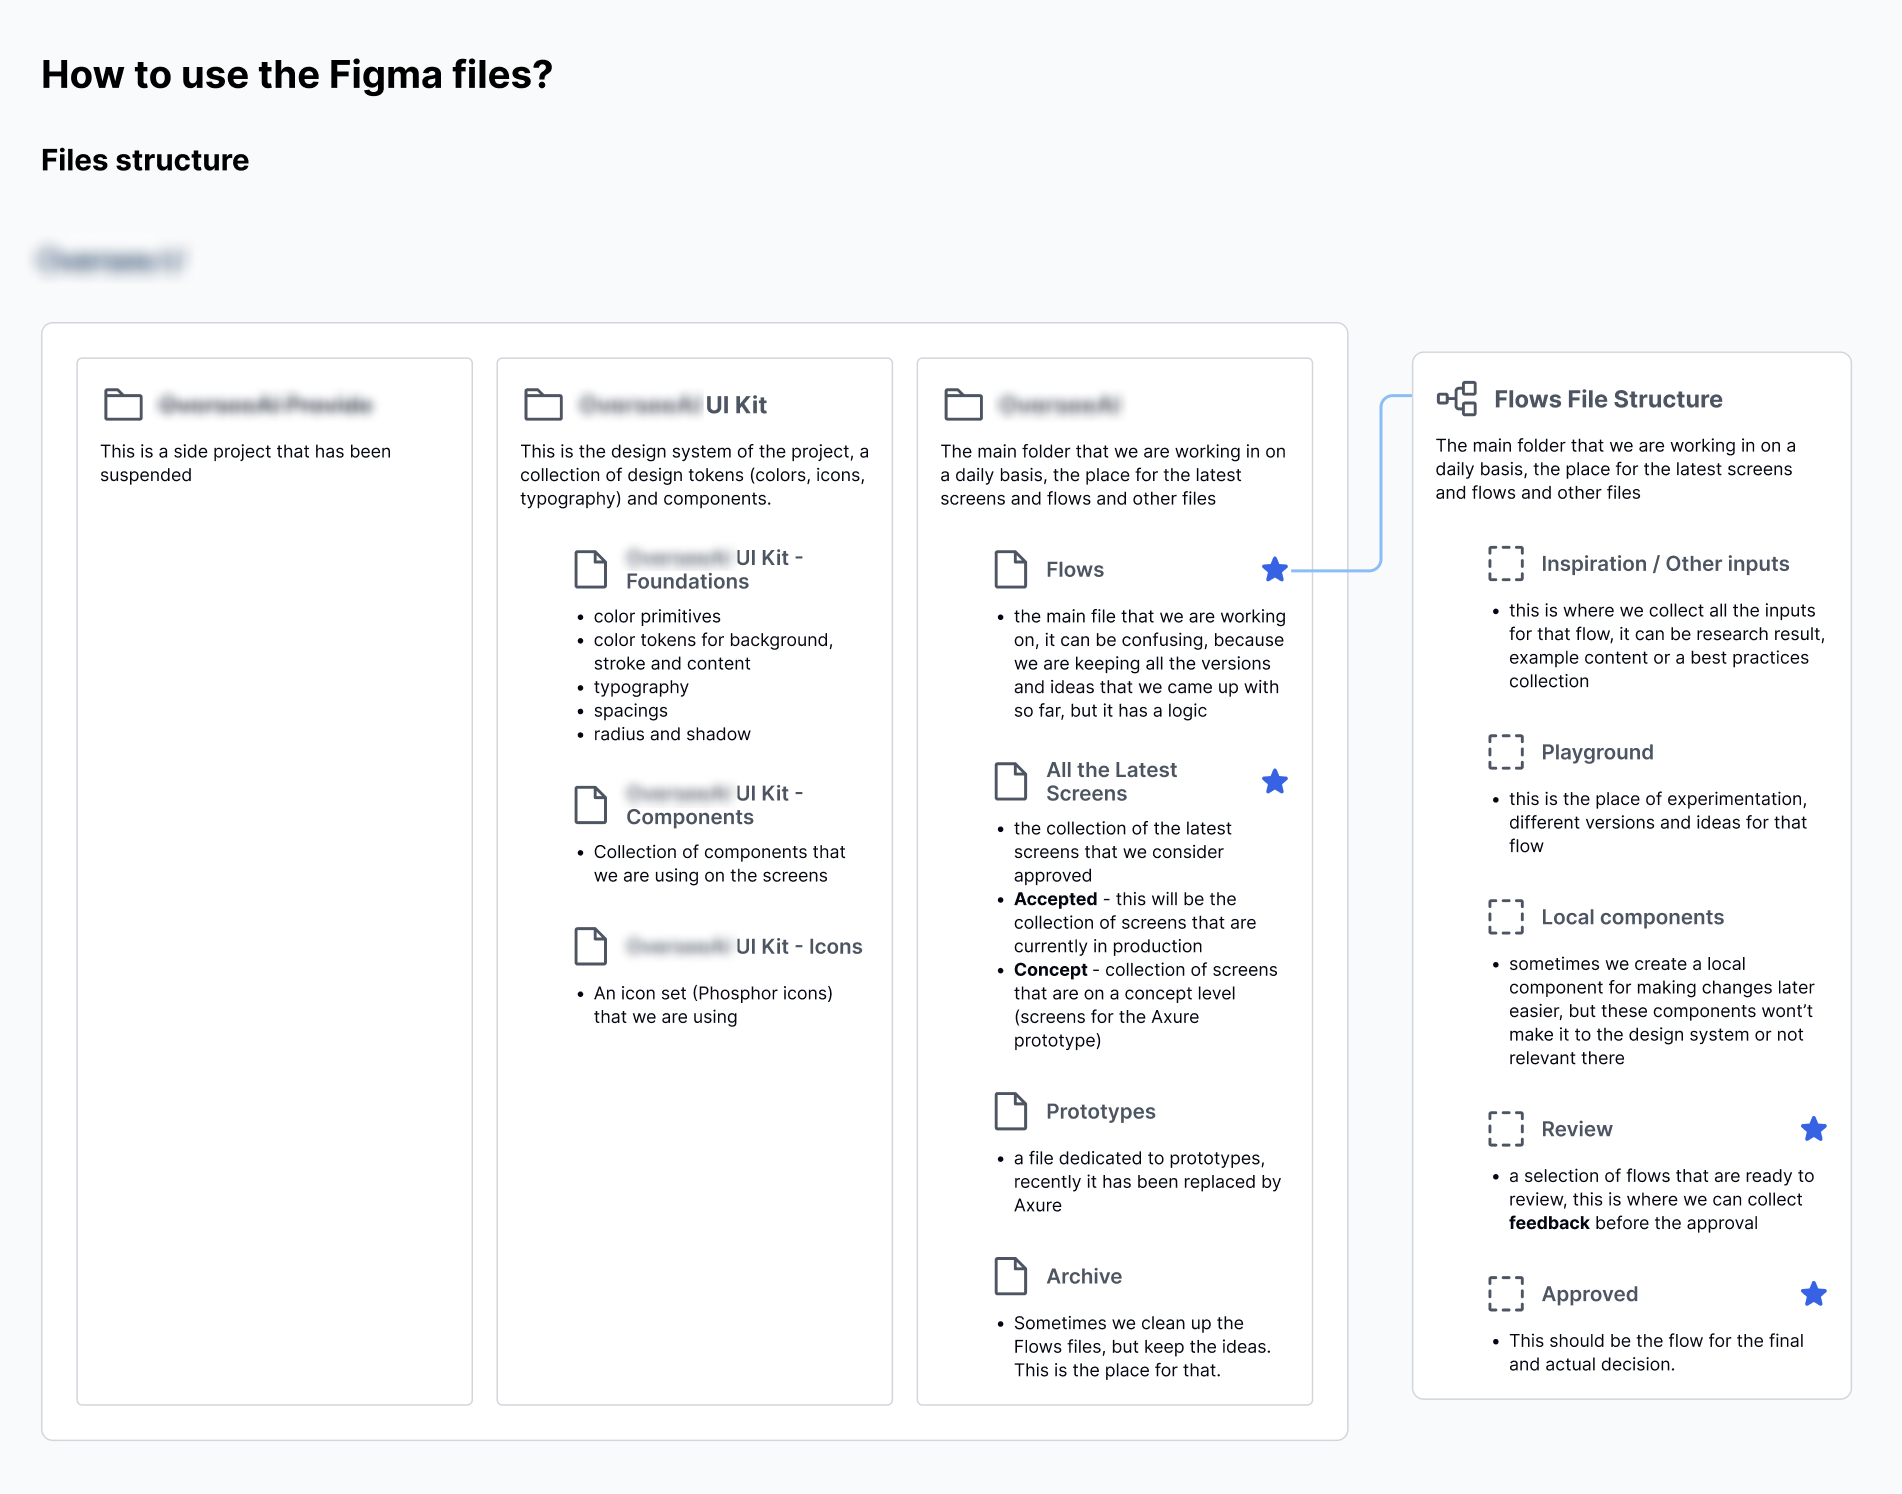Click the main working folder icon in third column

pyautogui.click(x=964, y=405)
